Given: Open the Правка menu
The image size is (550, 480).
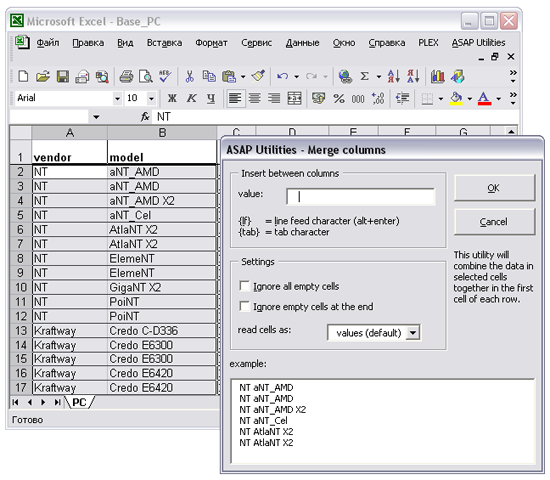Looking at the screenshot, I should (x=88, y=43).
